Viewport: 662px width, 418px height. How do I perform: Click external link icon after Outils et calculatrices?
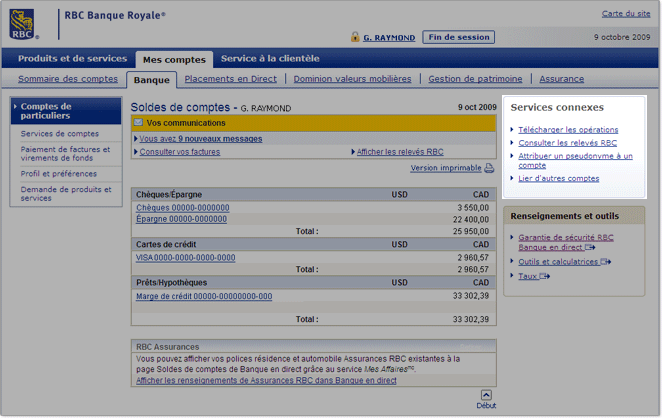(x=605, y=262)
